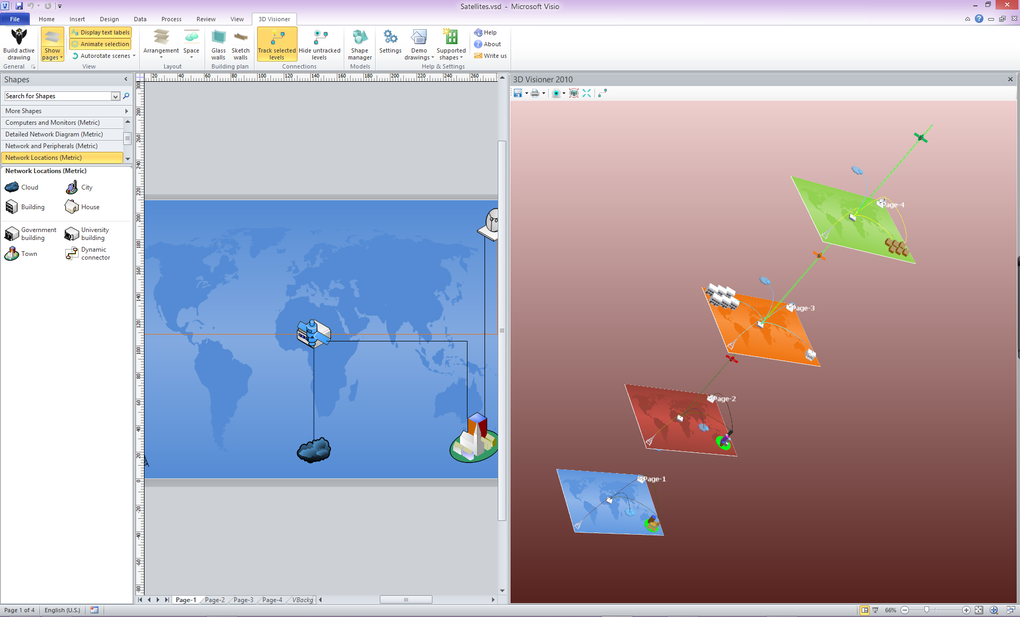This screenshot has height=617, width=1020.
Task: Open the Demo drawings dropdown
Action: [419, 44]
